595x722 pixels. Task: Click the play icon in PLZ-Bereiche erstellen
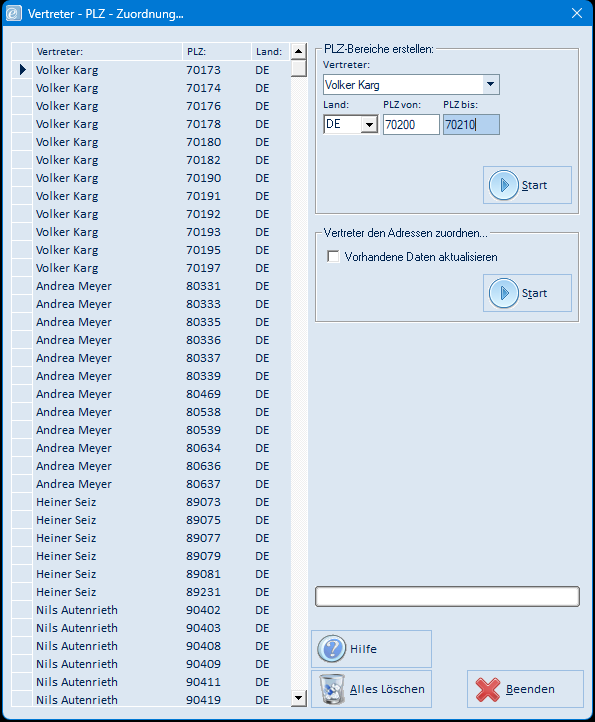click(x=503, y=185)
